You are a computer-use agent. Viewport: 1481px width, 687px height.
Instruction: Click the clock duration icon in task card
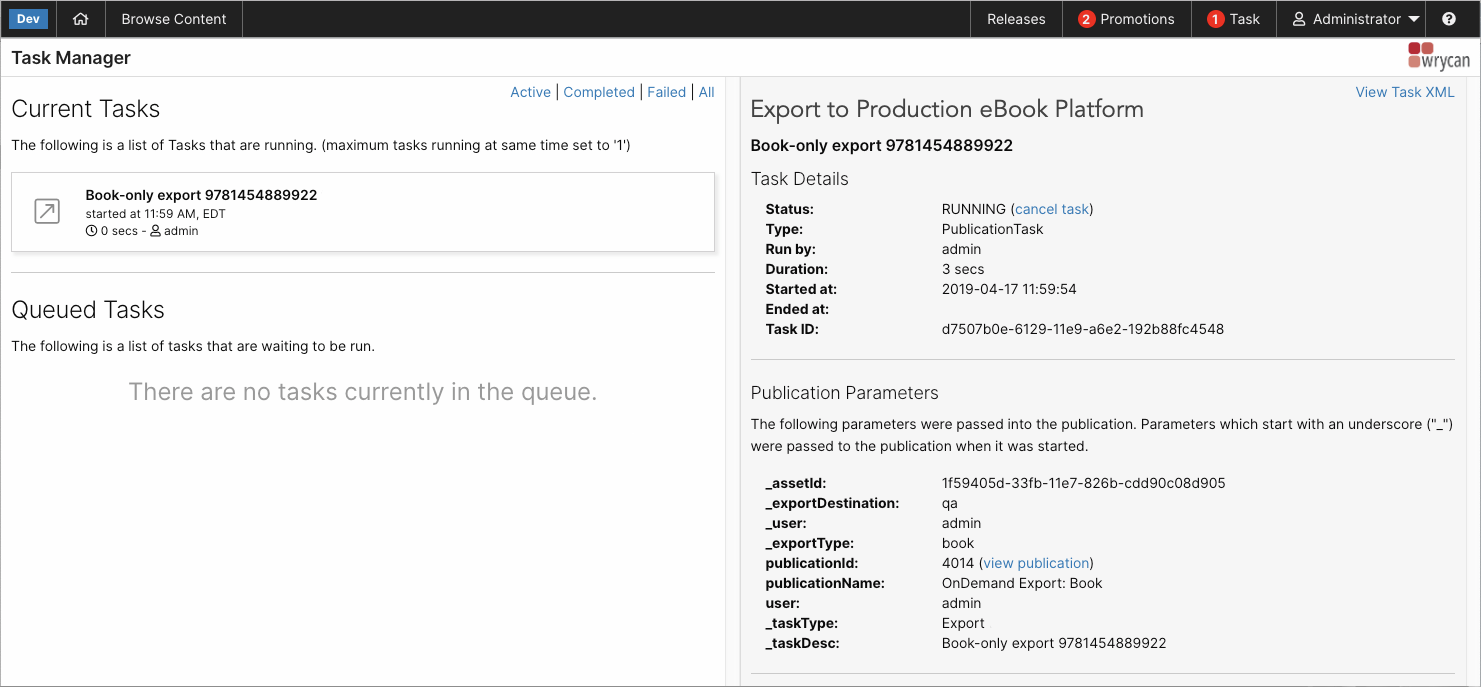91,231
